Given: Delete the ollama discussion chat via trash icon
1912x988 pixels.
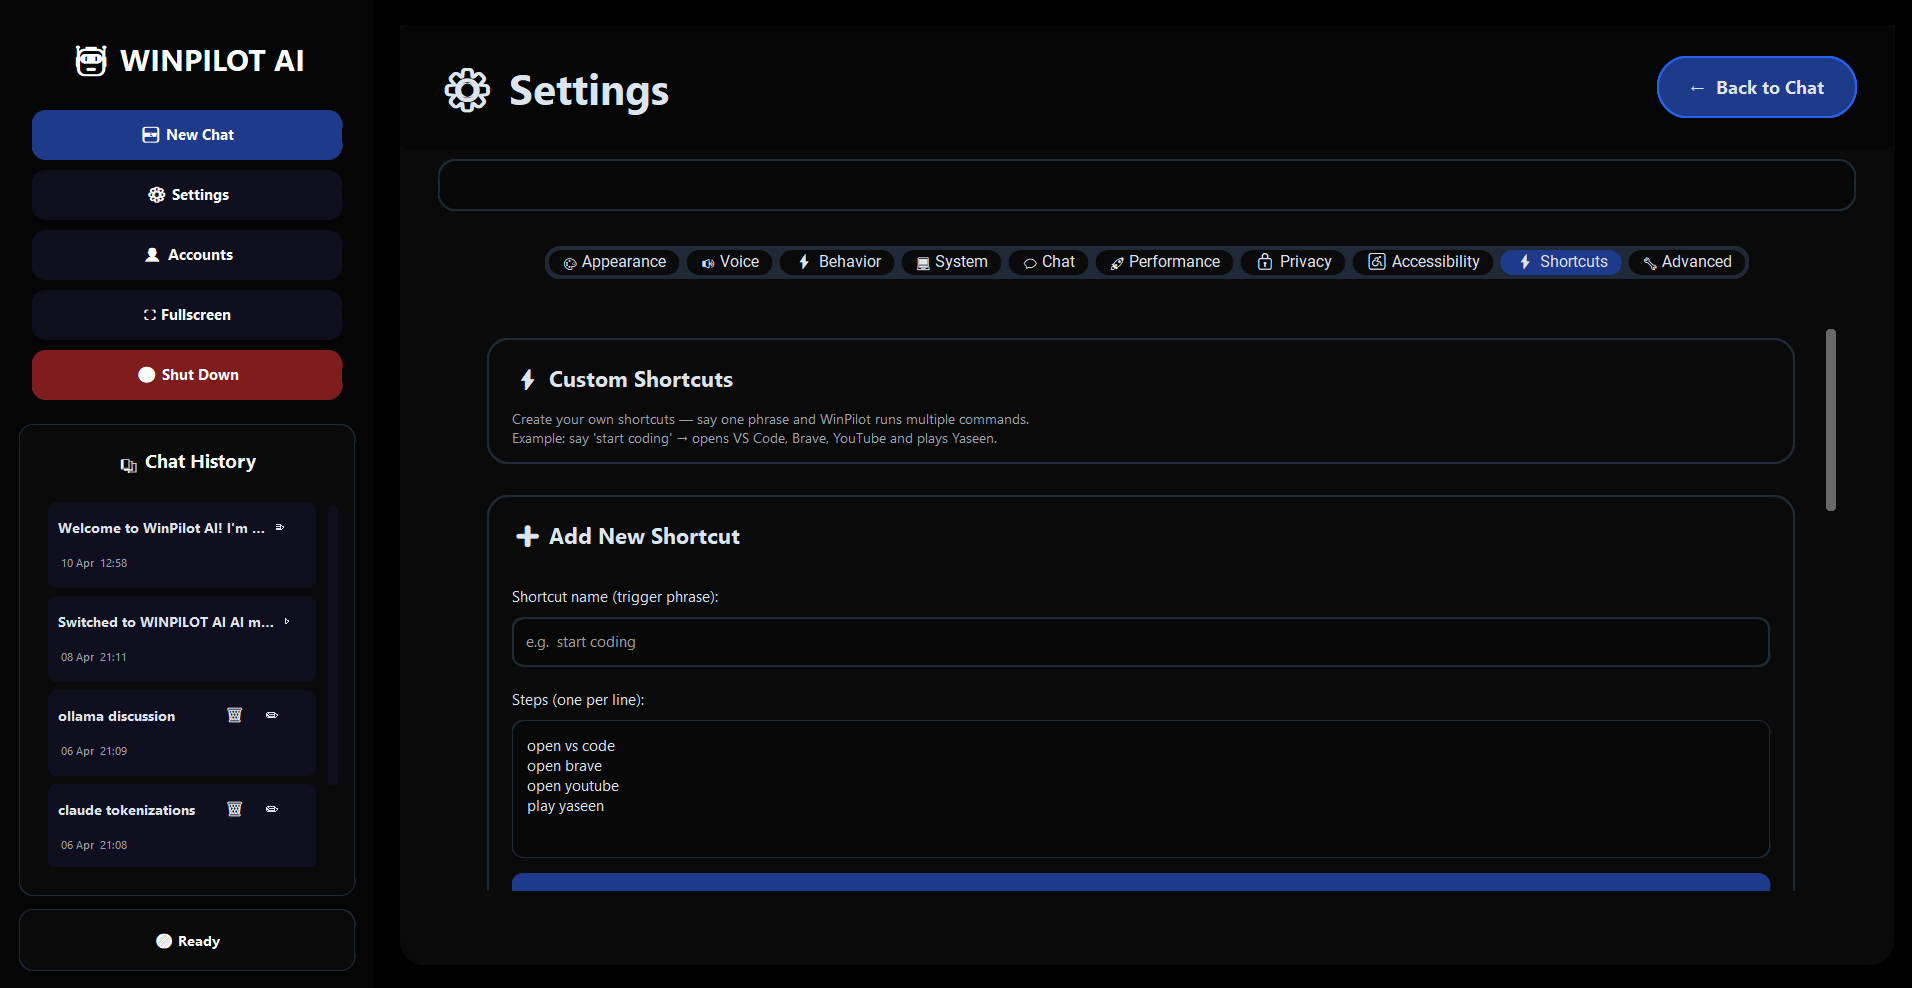Looking at the screenshot, I should (x=235, y=715).
